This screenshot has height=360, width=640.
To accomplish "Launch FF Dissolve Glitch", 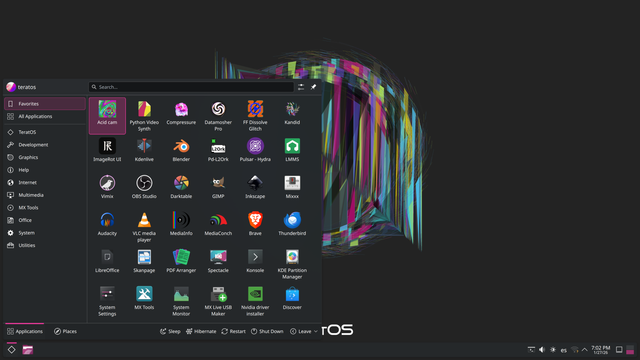I will 255,116.
